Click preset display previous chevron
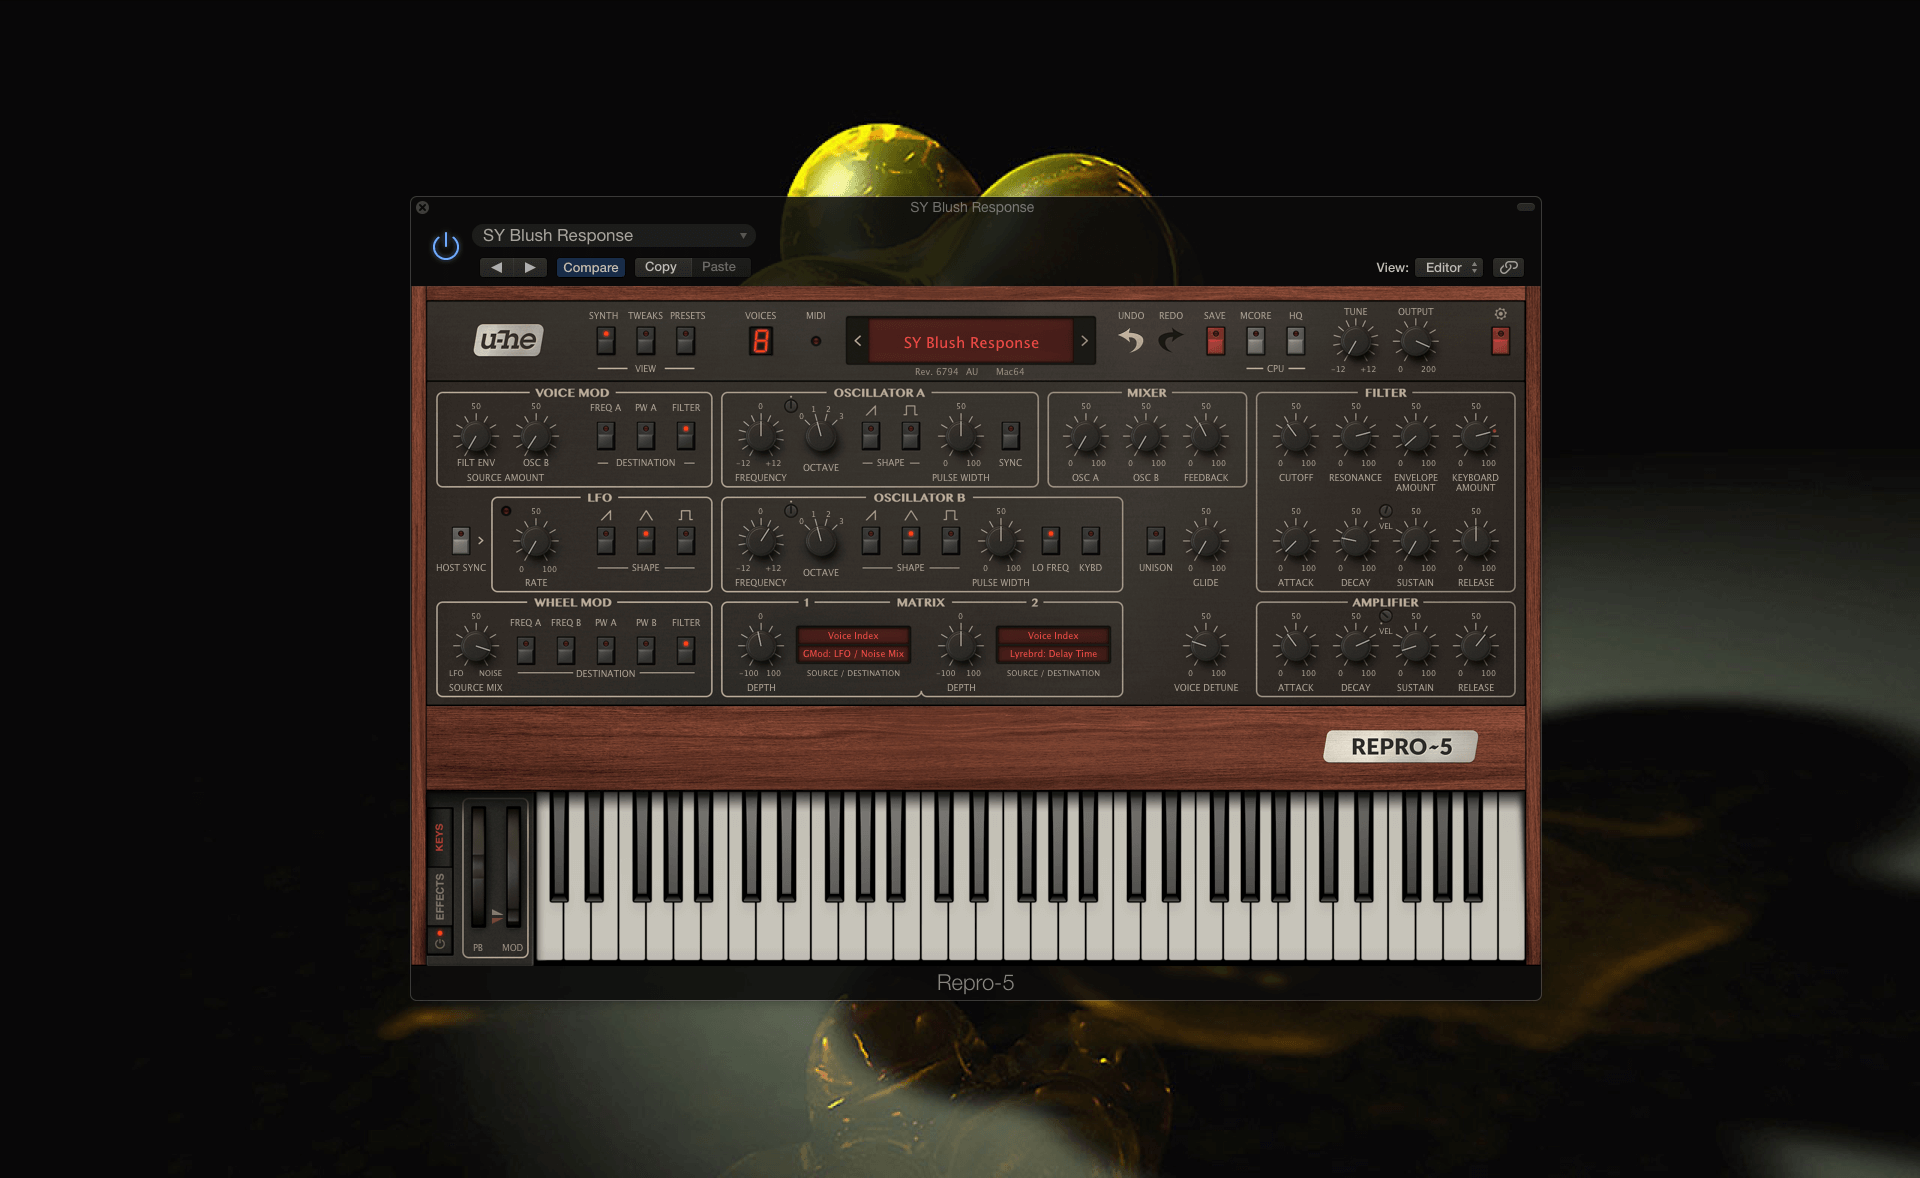The height and width of the screenshot is (1178, 1920). [x=857, y=341]
